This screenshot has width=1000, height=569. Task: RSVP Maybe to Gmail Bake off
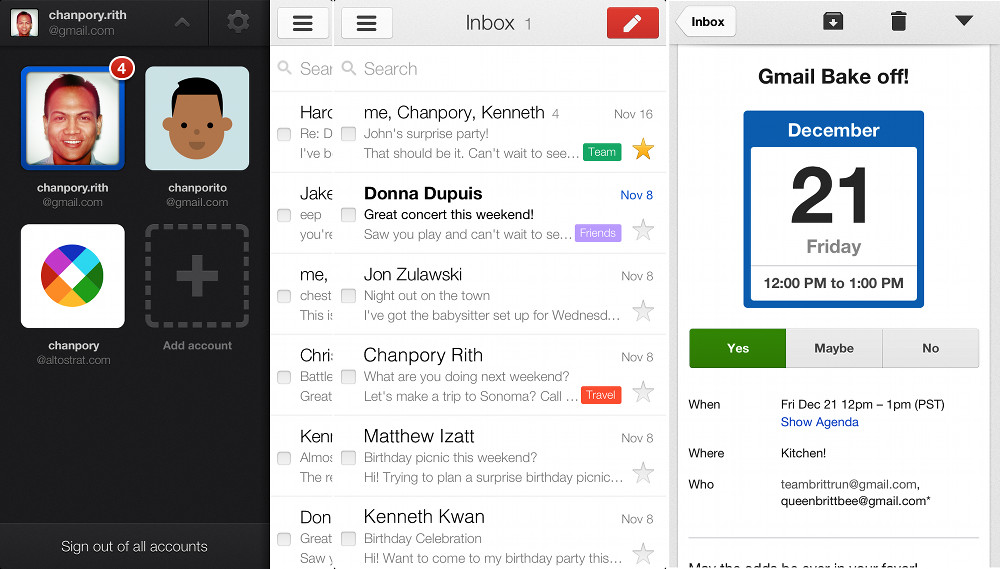tap(834, 348)
